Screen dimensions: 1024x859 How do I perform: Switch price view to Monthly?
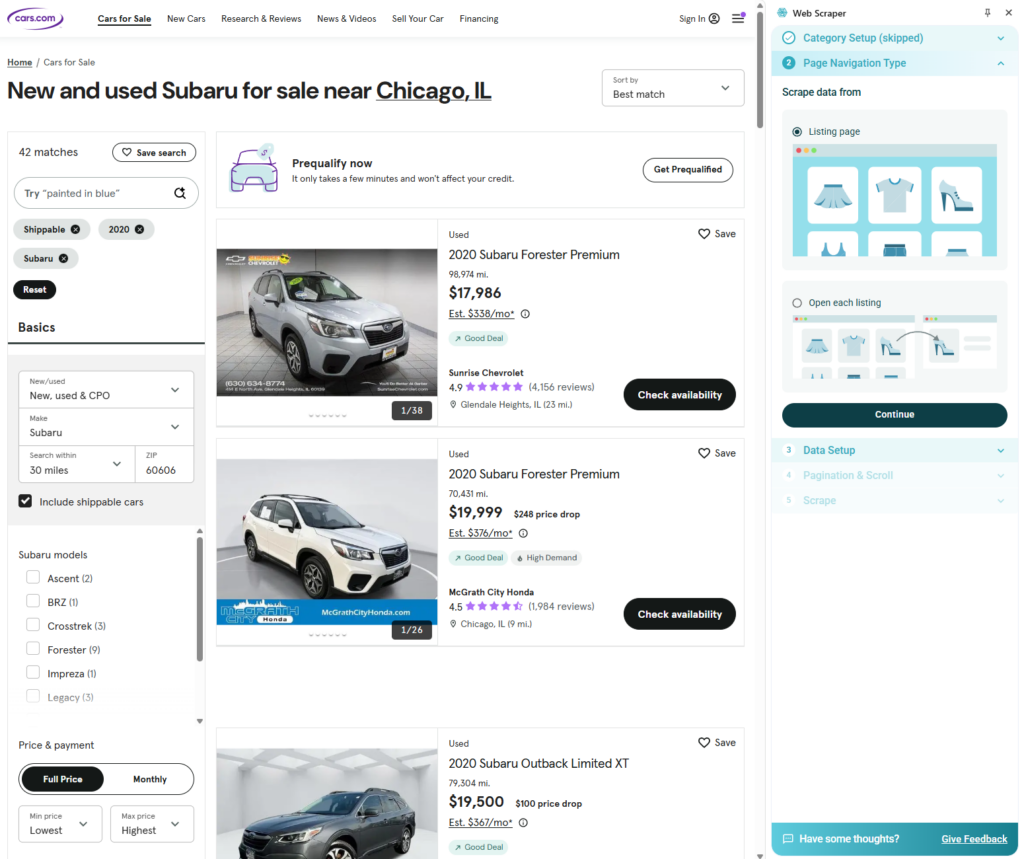tap(150, 779)
